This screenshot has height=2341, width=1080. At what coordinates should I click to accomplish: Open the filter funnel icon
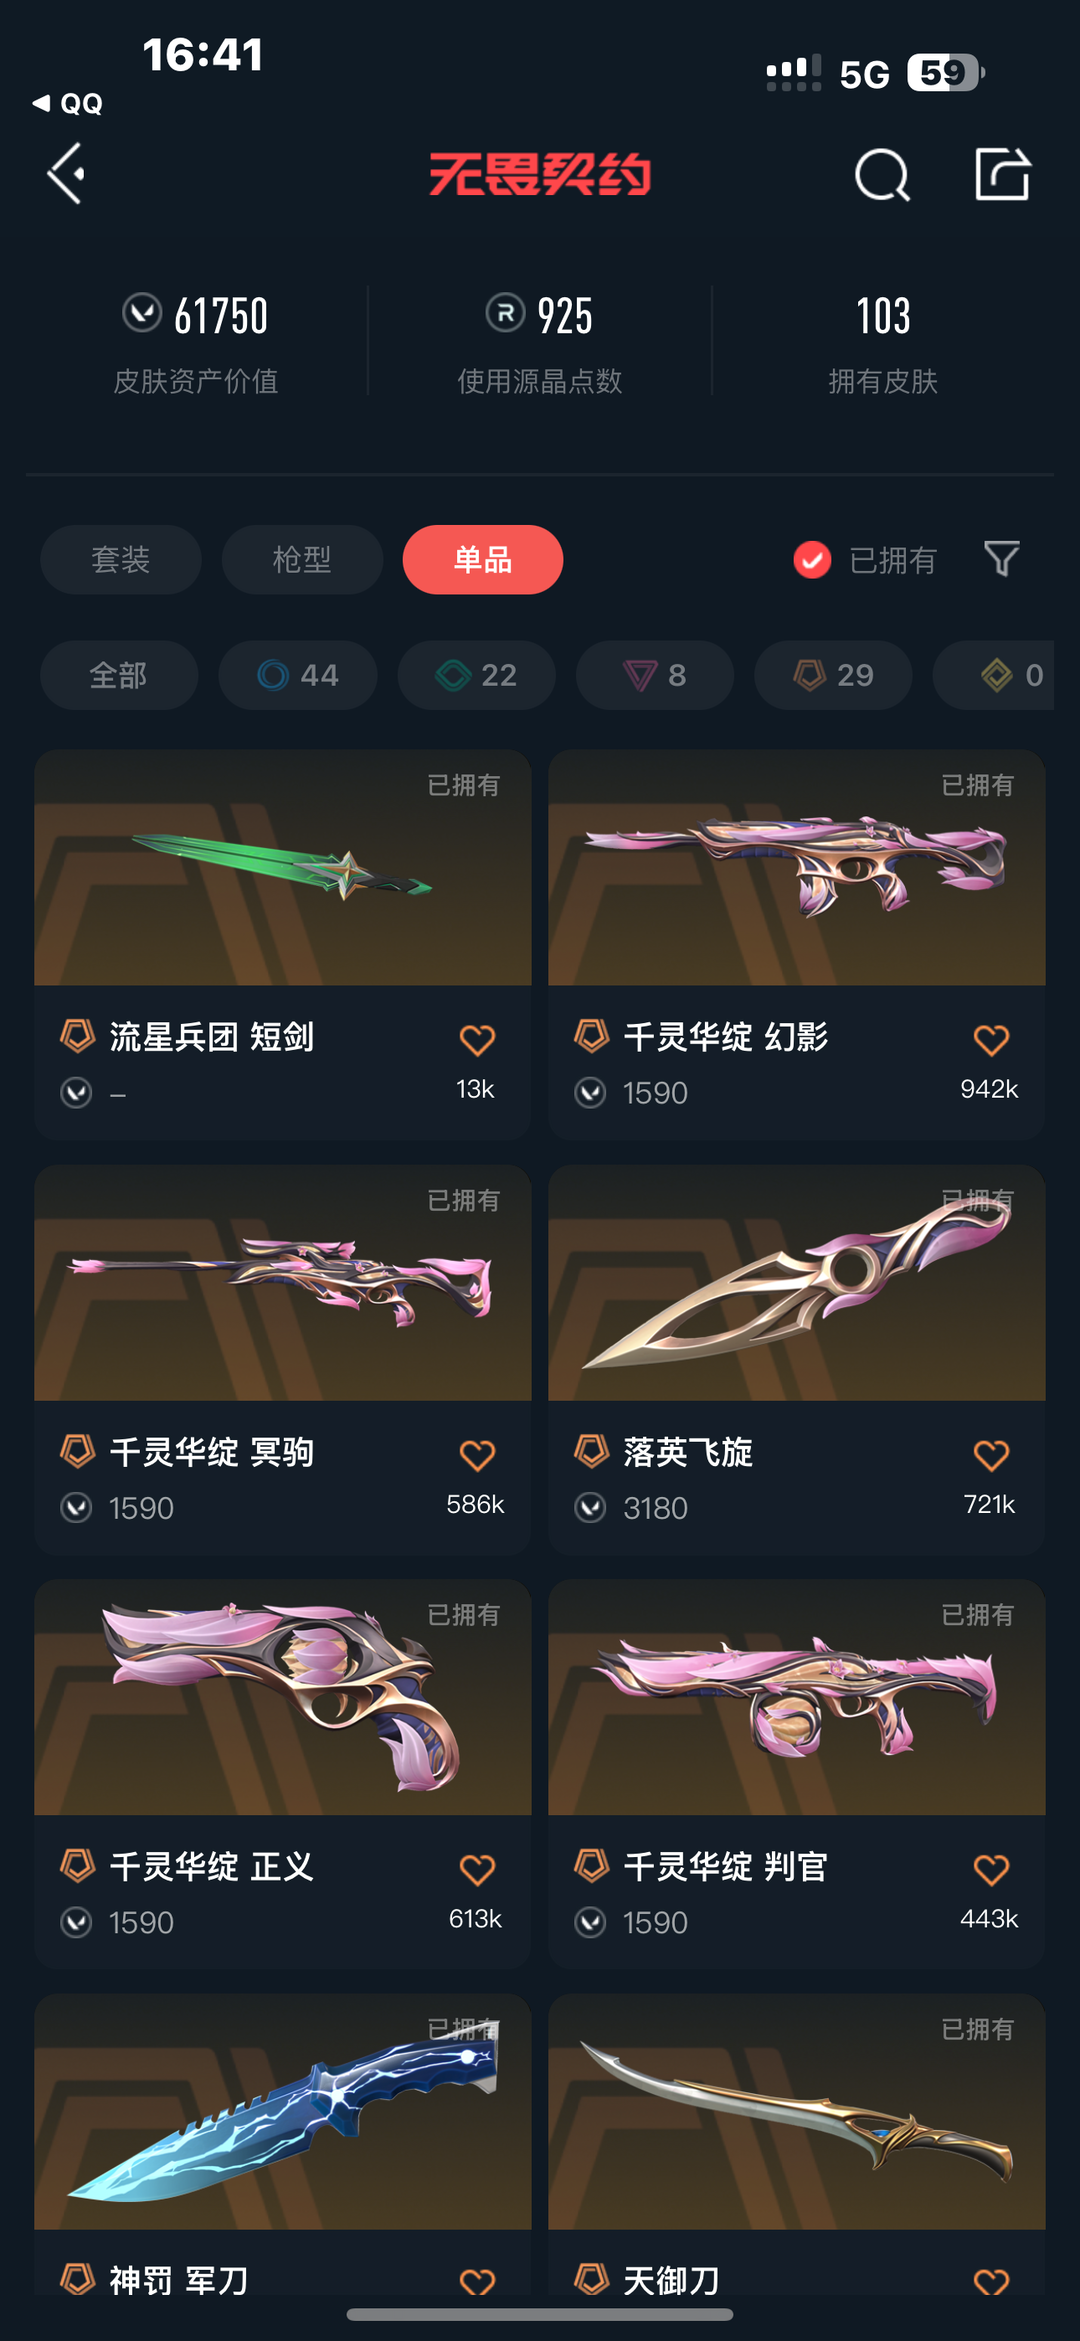tap(1001, 559)
